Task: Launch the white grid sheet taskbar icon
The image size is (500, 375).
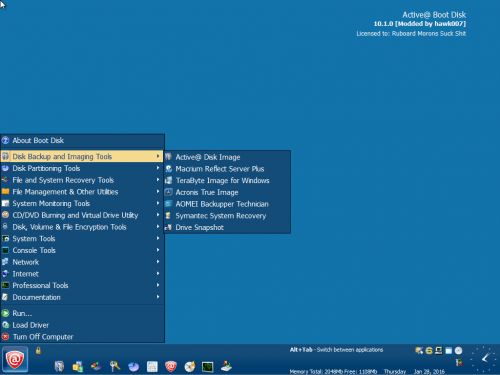Action: point(152,367)
